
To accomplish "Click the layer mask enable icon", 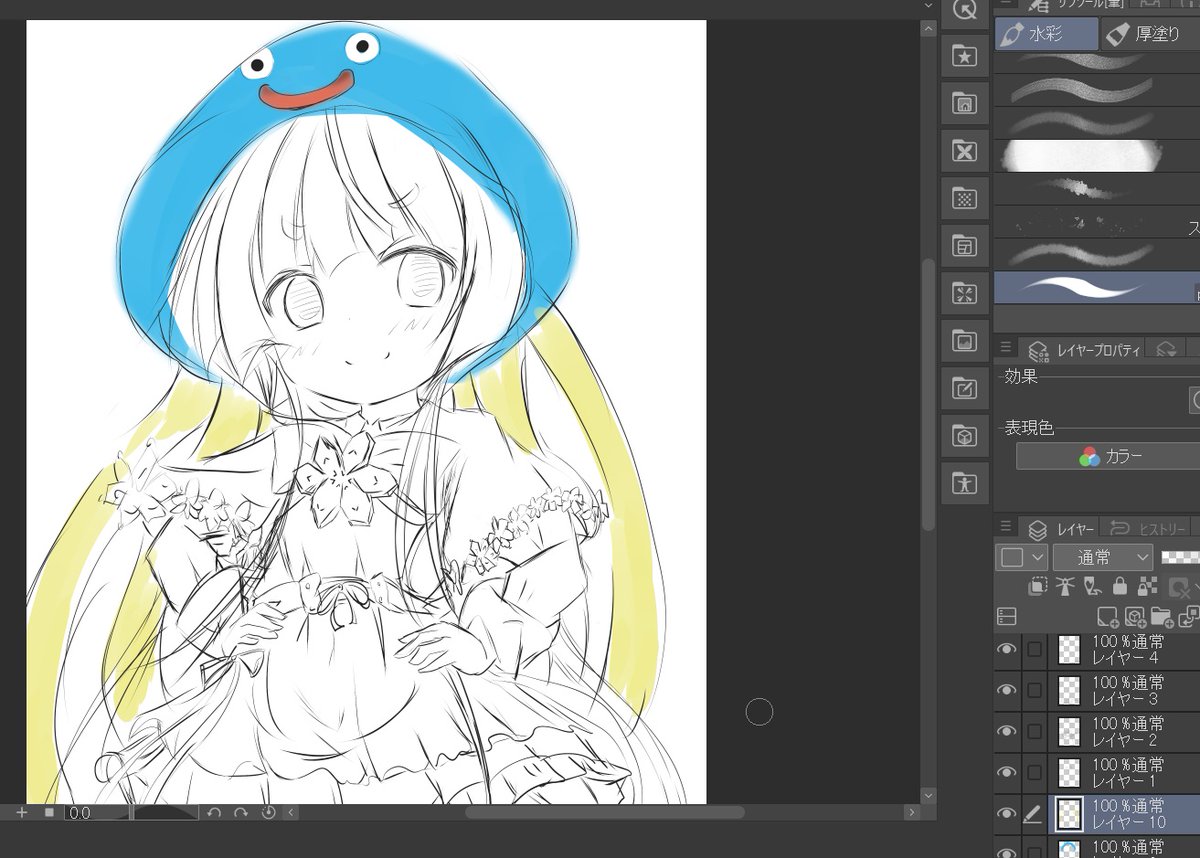I will (x=1180, y=588).
